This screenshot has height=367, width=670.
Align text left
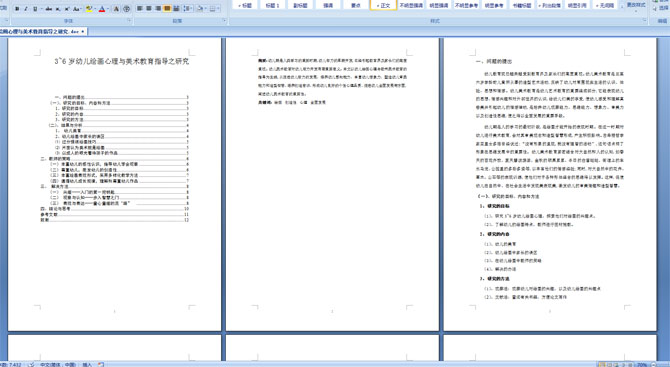click(139, 9)
